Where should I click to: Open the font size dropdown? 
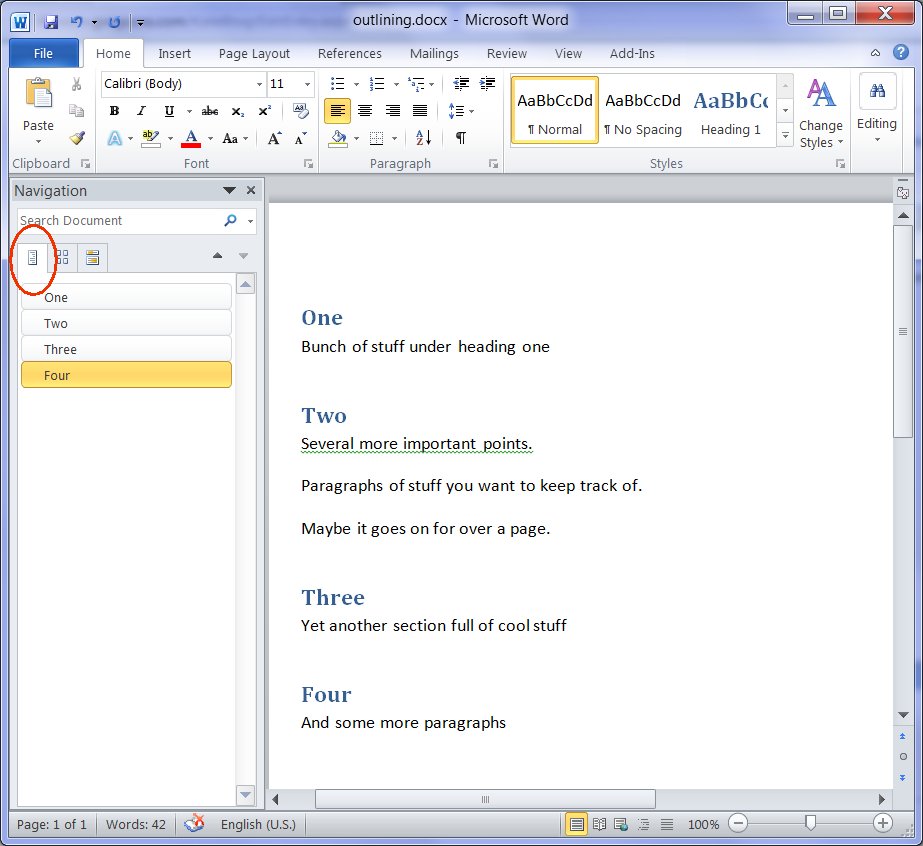[x=307, y=84]
